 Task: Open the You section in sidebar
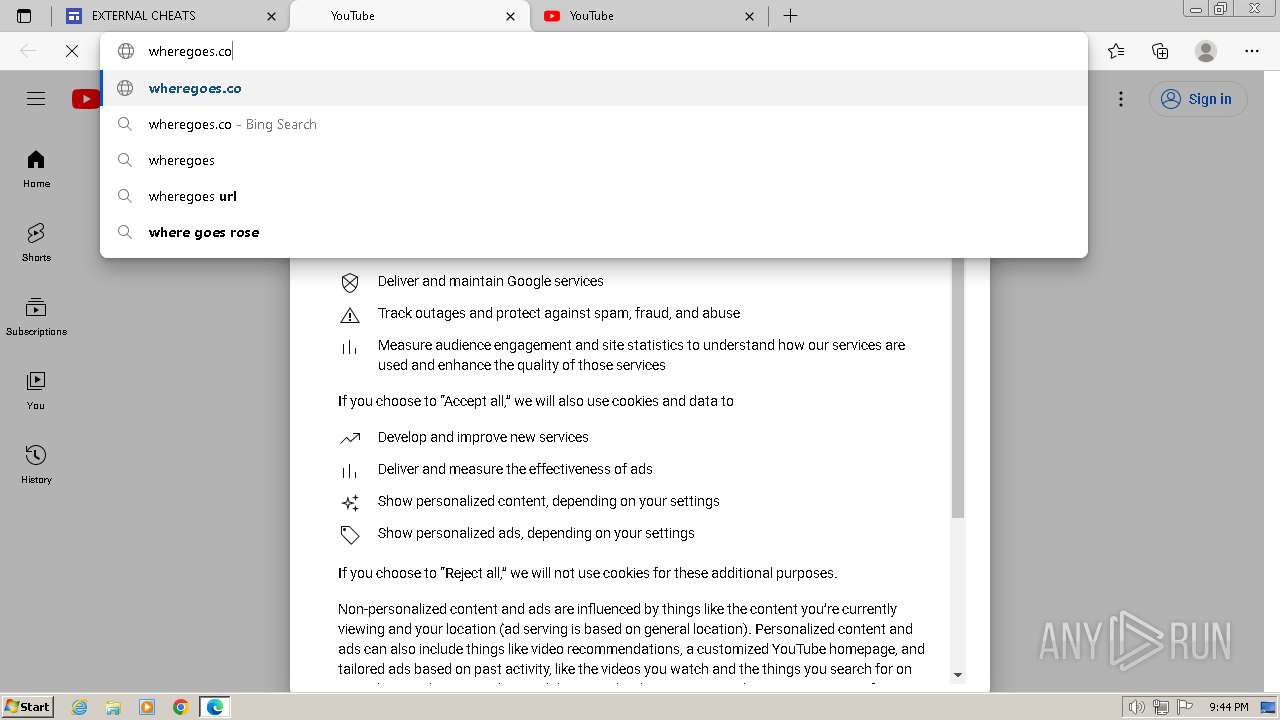point(36,391)
